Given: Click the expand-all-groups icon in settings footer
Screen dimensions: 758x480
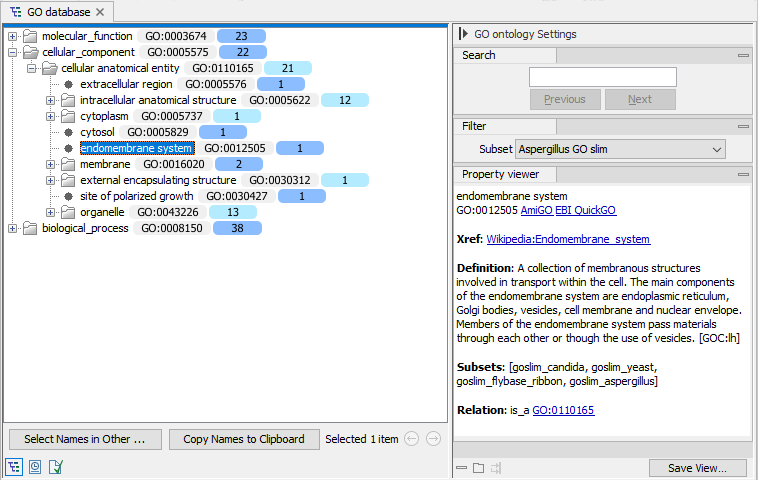Looking at the screenshot, I should 478,468.
